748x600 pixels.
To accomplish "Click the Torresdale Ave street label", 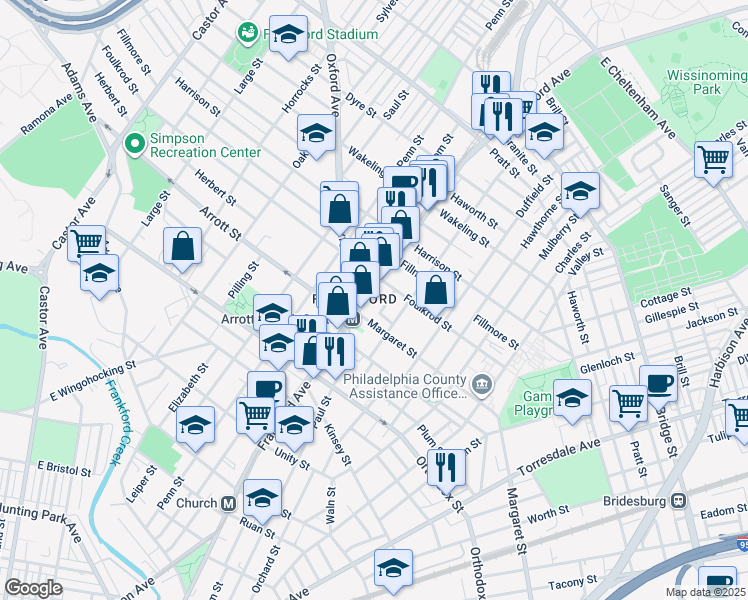I will pyautogui.click(x=559, y=457).
